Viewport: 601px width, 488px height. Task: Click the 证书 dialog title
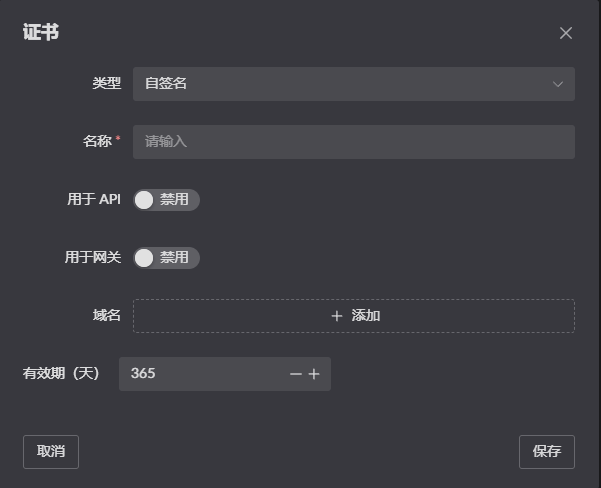tap(41, 32)
